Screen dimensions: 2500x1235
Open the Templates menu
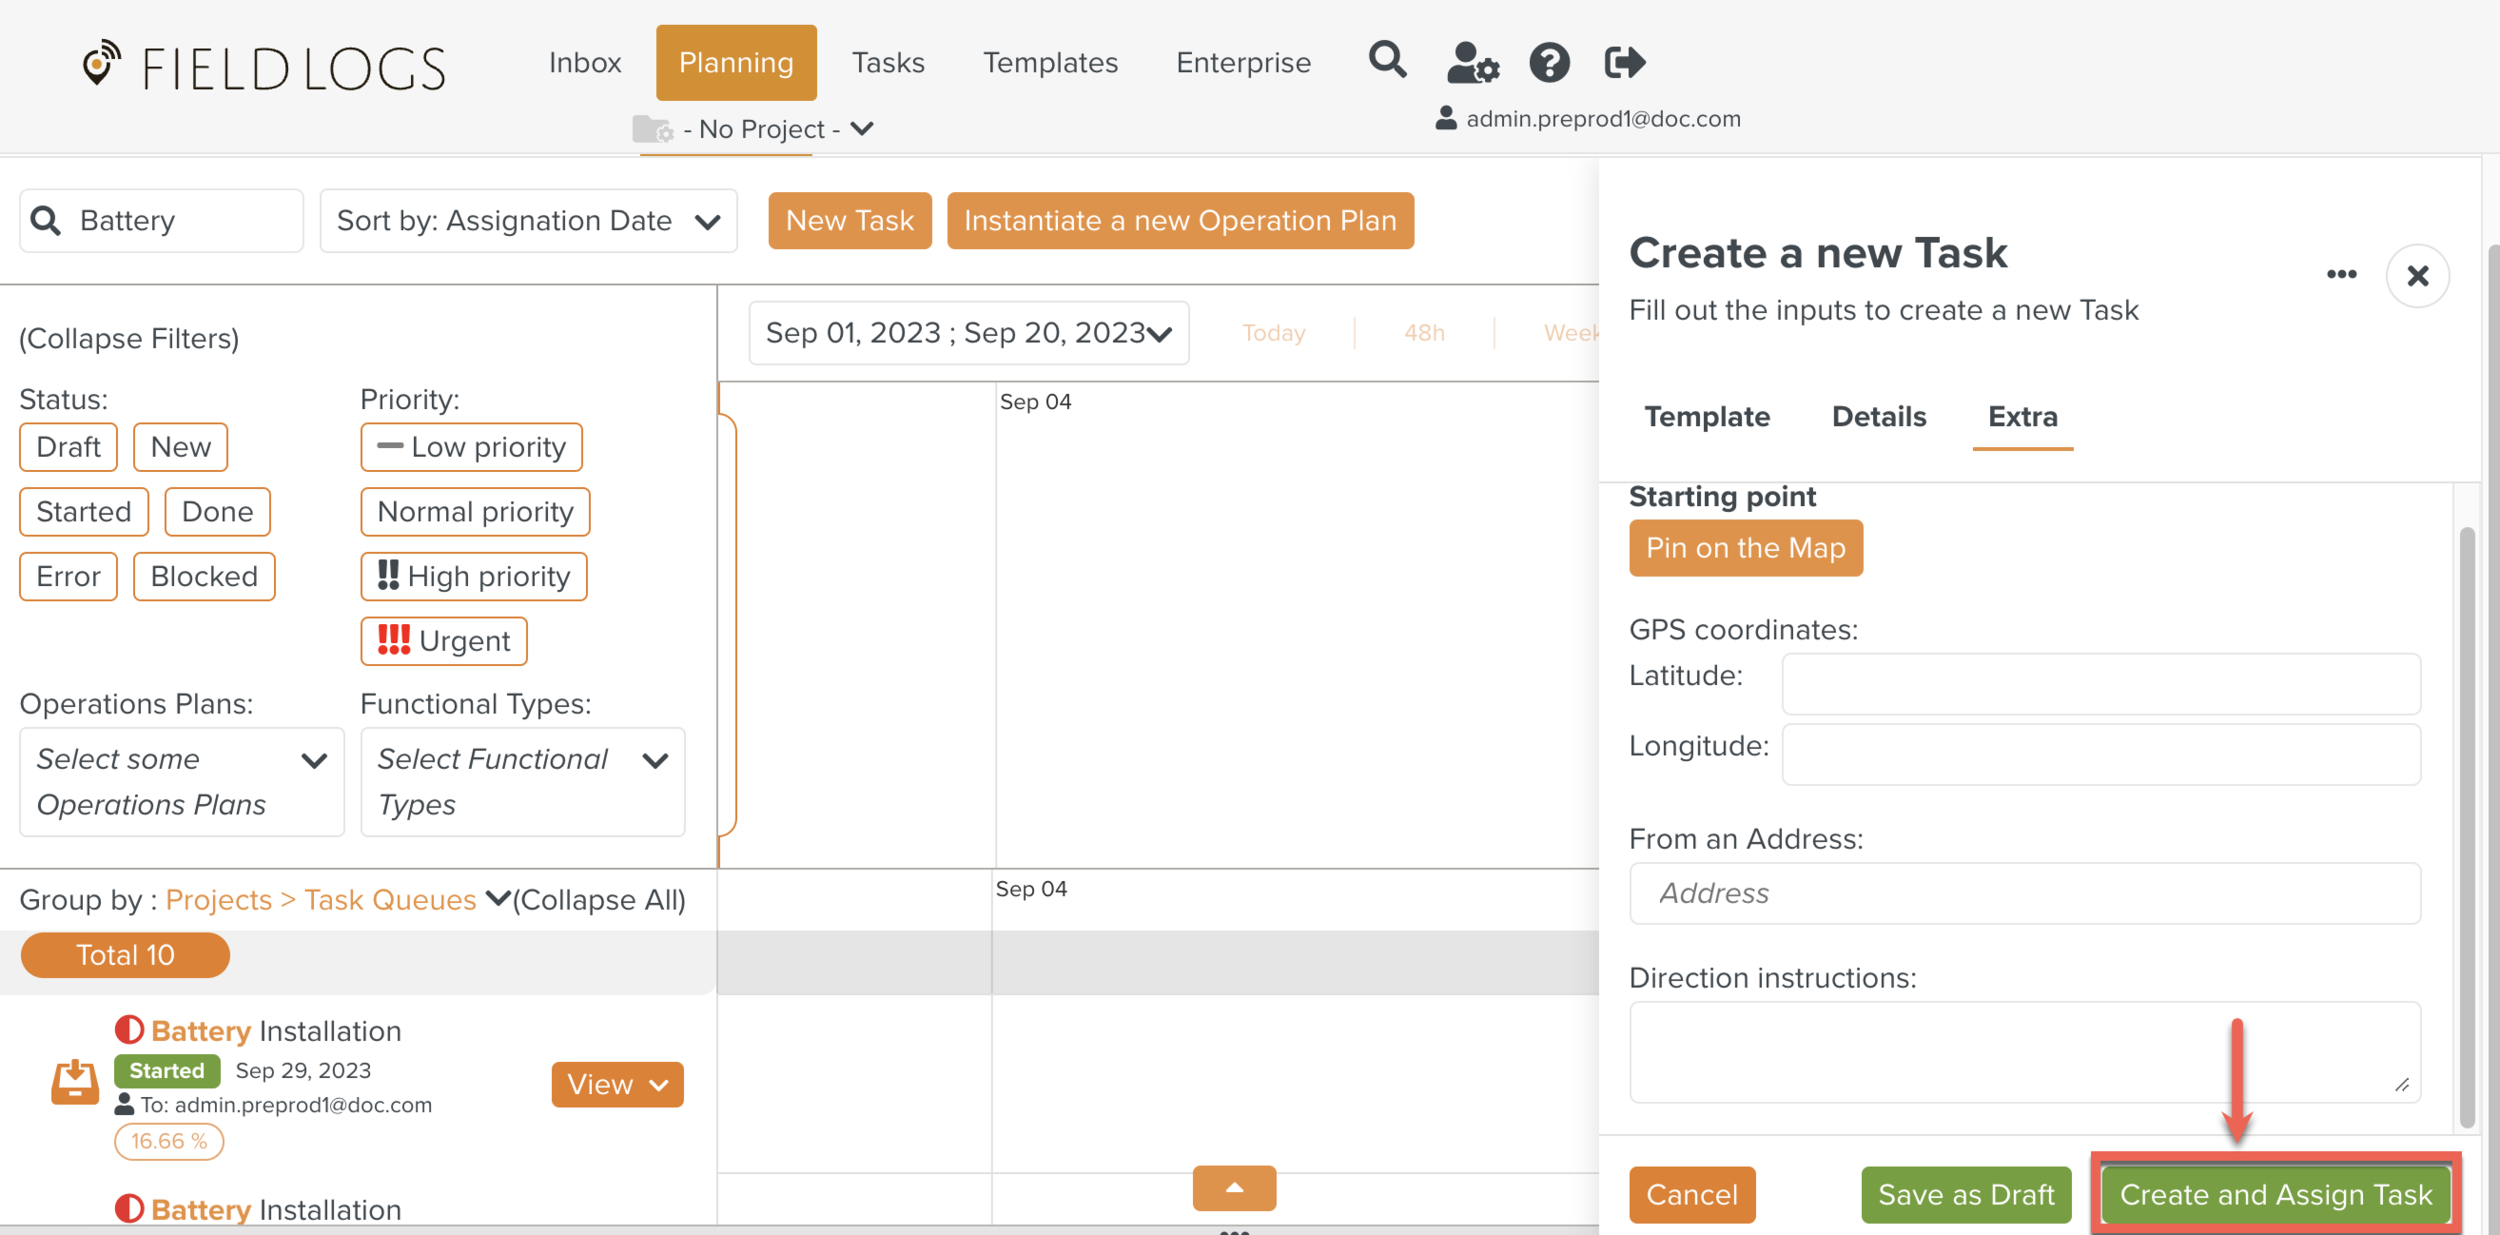point(1050,62)
